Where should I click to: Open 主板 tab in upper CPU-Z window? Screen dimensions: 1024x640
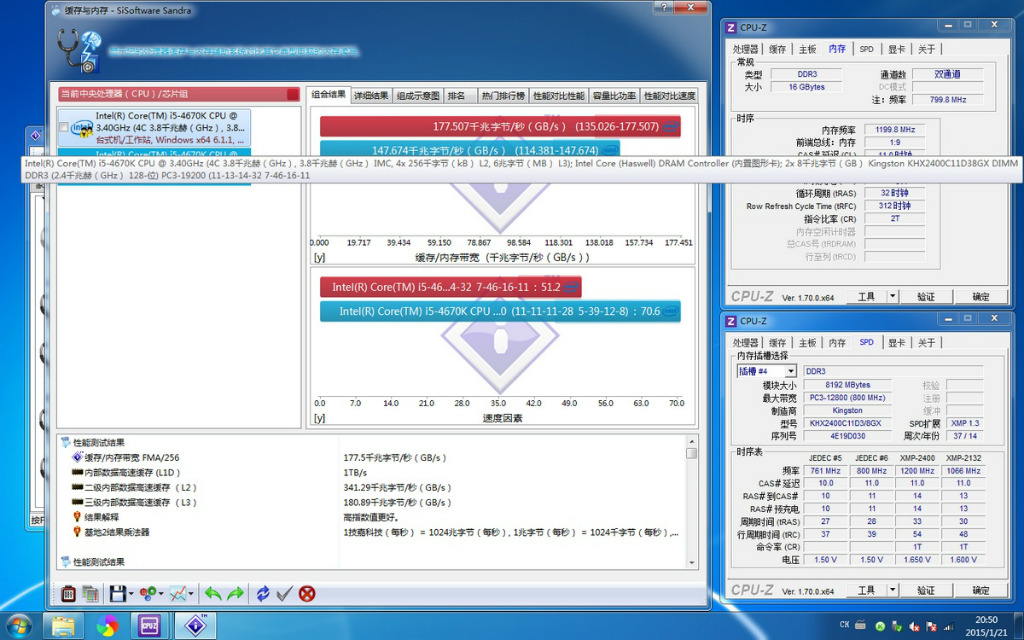click(807, 49)
